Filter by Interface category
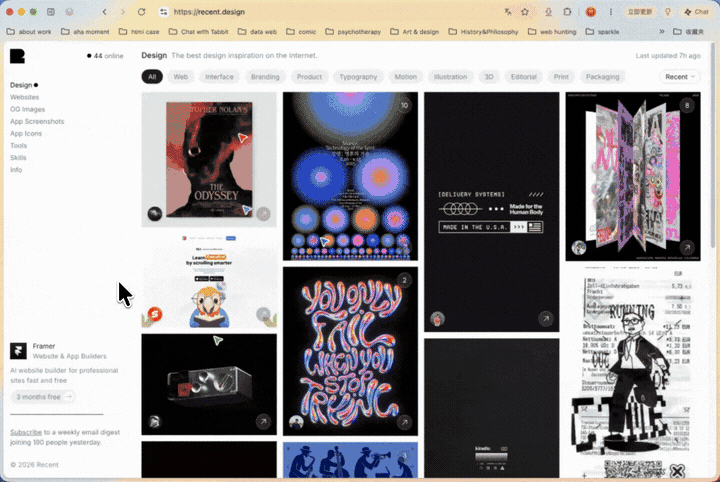 pos(219,77)
